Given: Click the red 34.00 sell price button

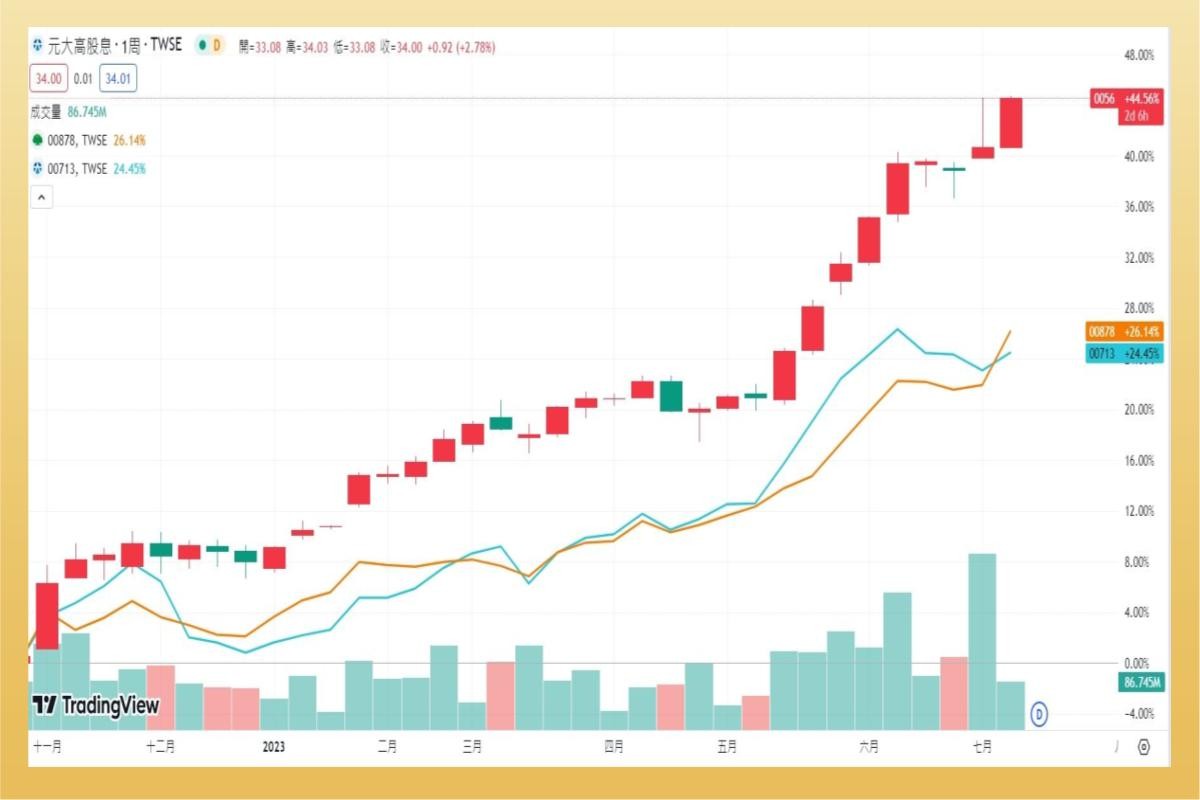Looking at the screenshot, I should [x=48, y=77].
